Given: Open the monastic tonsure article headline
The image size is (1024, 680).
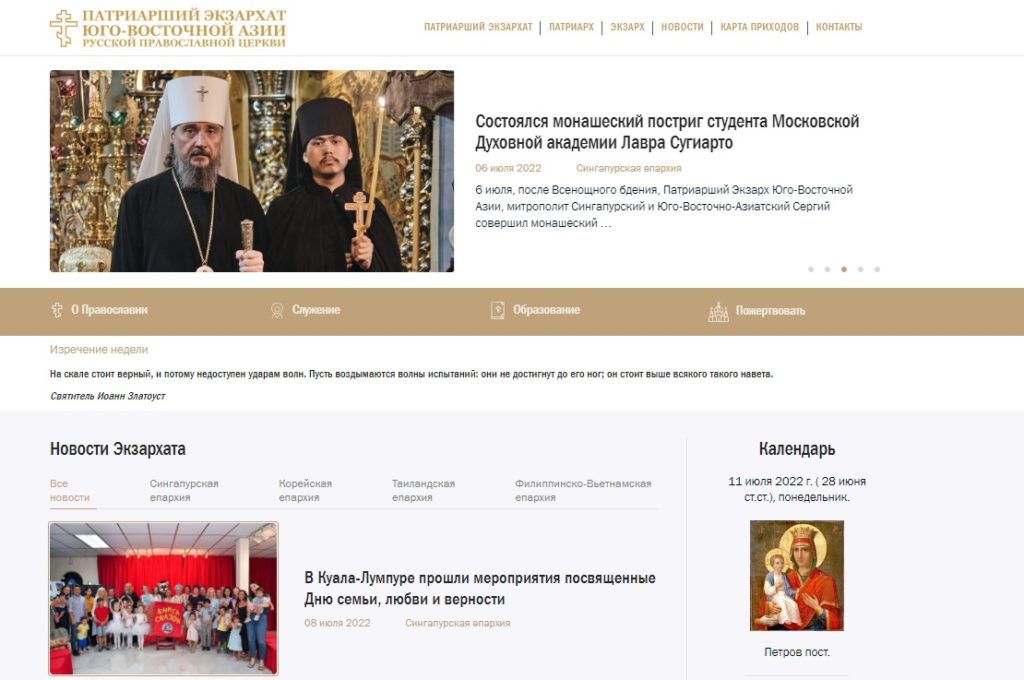Looking at the screenshot, I should coord(667,131).
